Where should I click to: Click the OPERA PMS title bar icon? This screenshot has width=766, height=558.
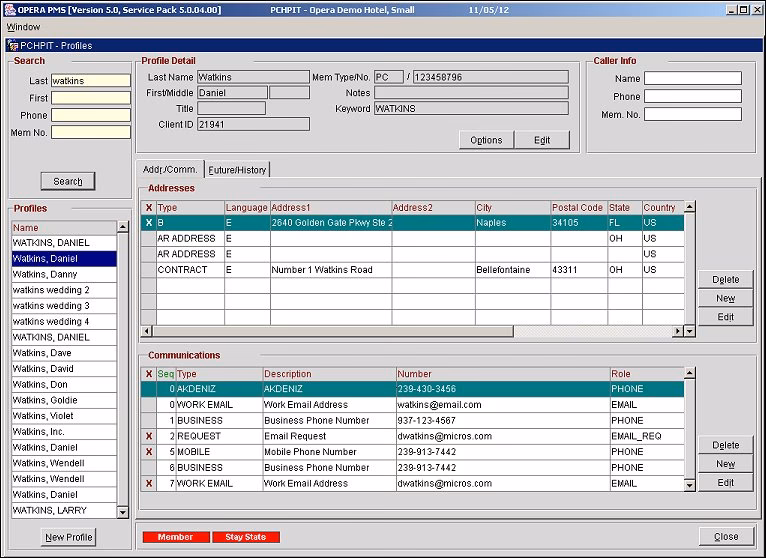coord(9,9)
